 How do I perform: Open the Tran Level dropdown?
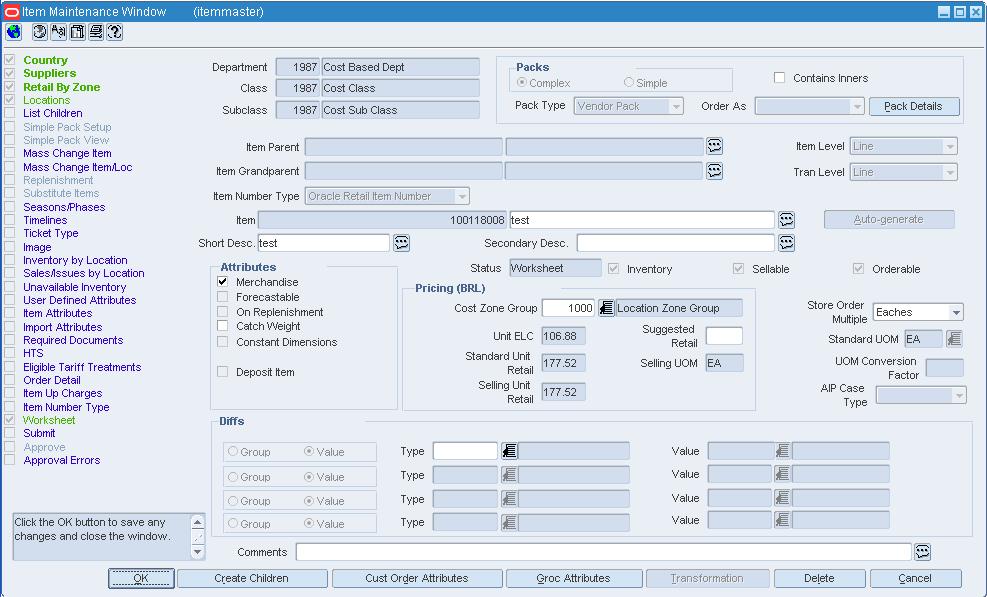[950, 172]
